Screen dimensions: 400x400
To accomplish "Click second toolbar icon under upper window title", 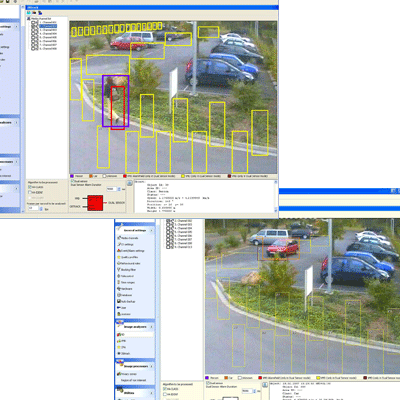I will (x=34, y=13).
